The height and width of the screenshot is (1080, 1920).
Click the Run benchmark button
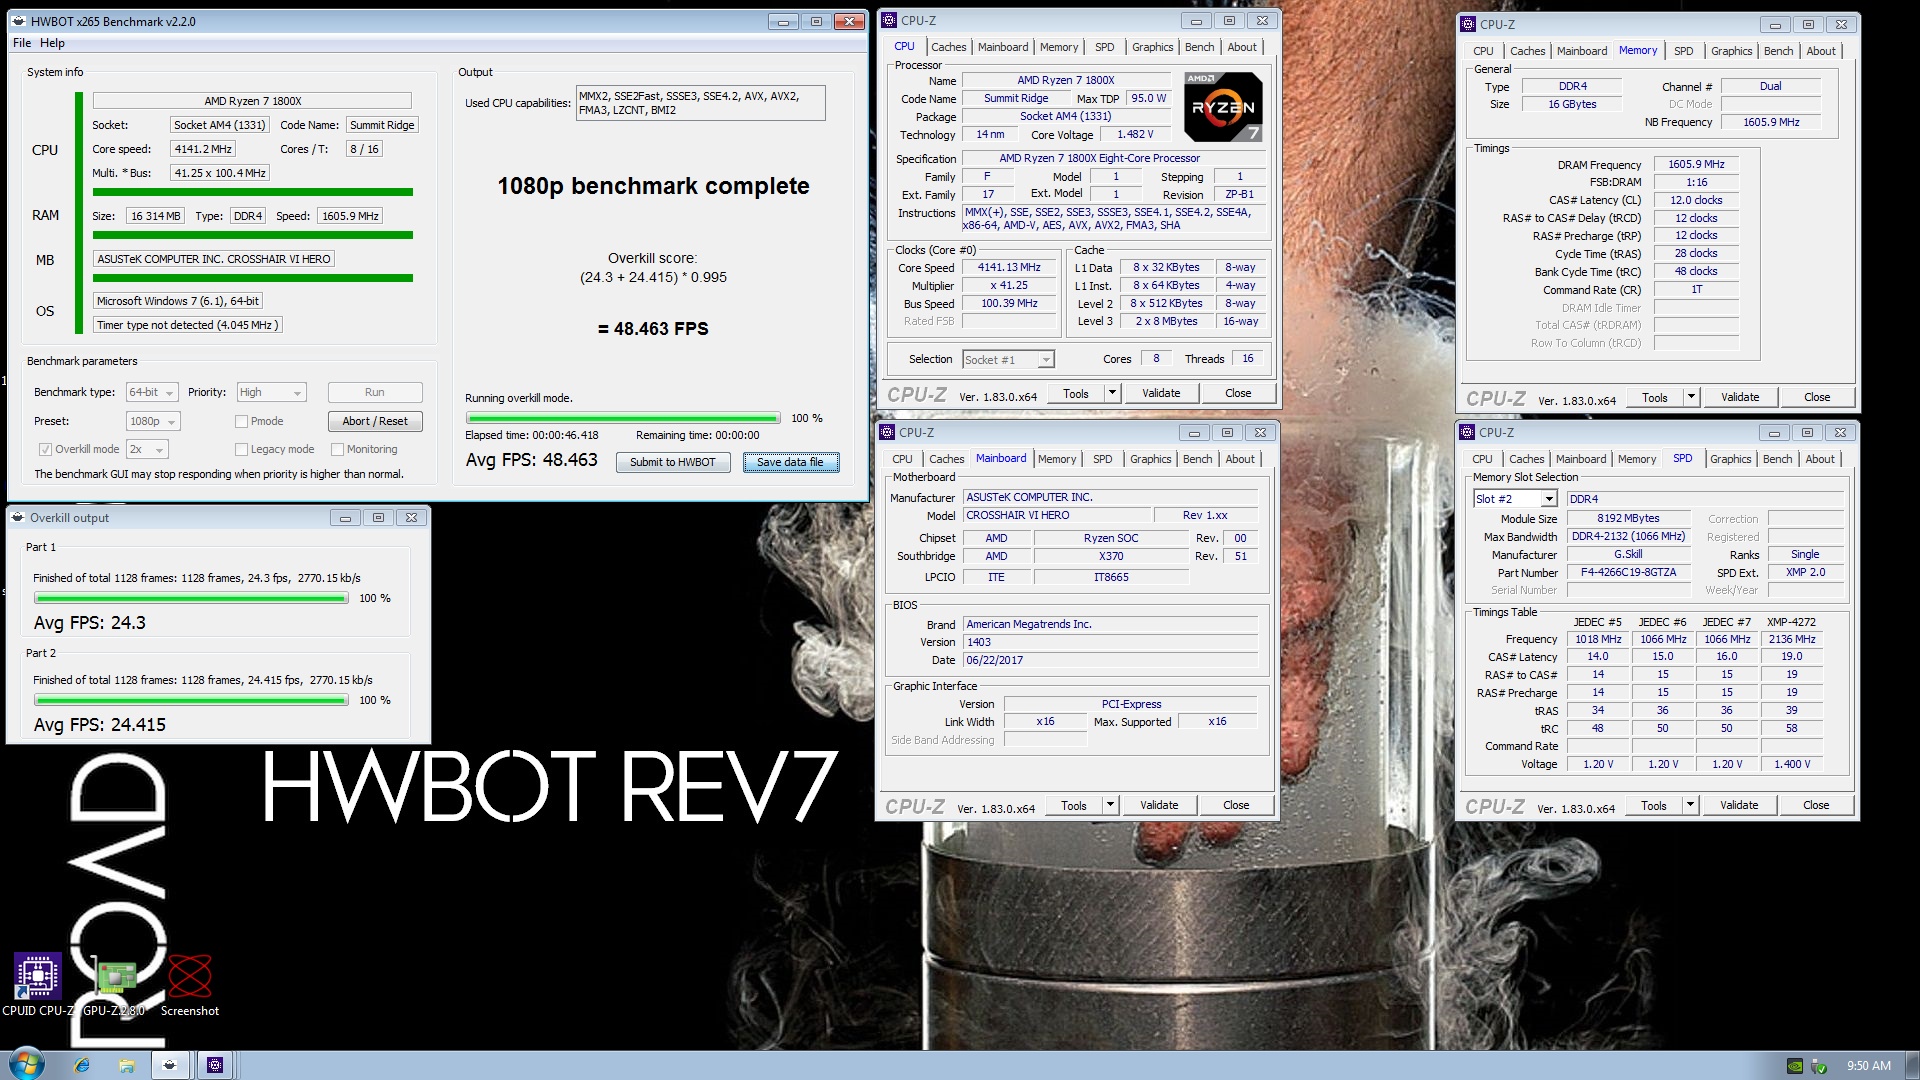pos(375,392)
